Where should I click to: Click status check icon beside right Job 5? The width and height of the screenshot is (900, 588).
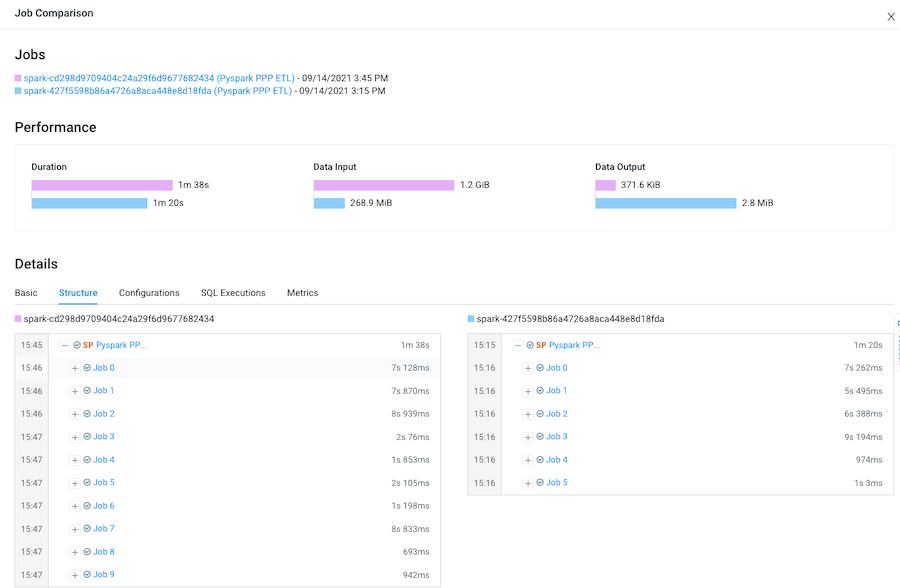click(x=540, y=483)
